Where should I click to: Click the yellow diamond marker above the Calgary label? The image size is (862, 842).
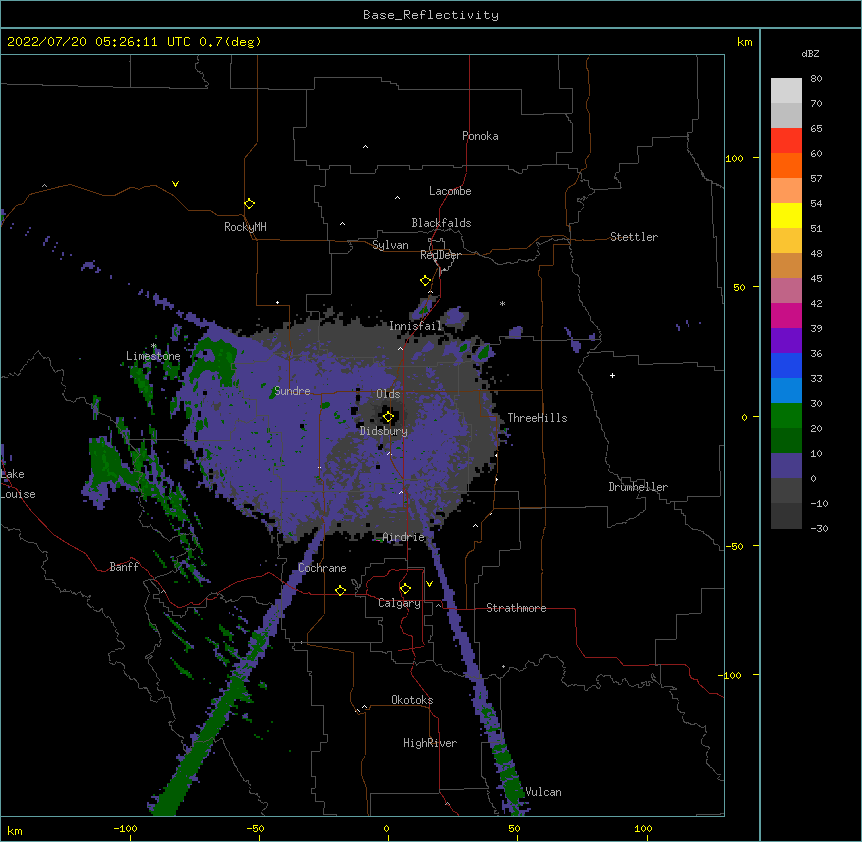[405, 589]
